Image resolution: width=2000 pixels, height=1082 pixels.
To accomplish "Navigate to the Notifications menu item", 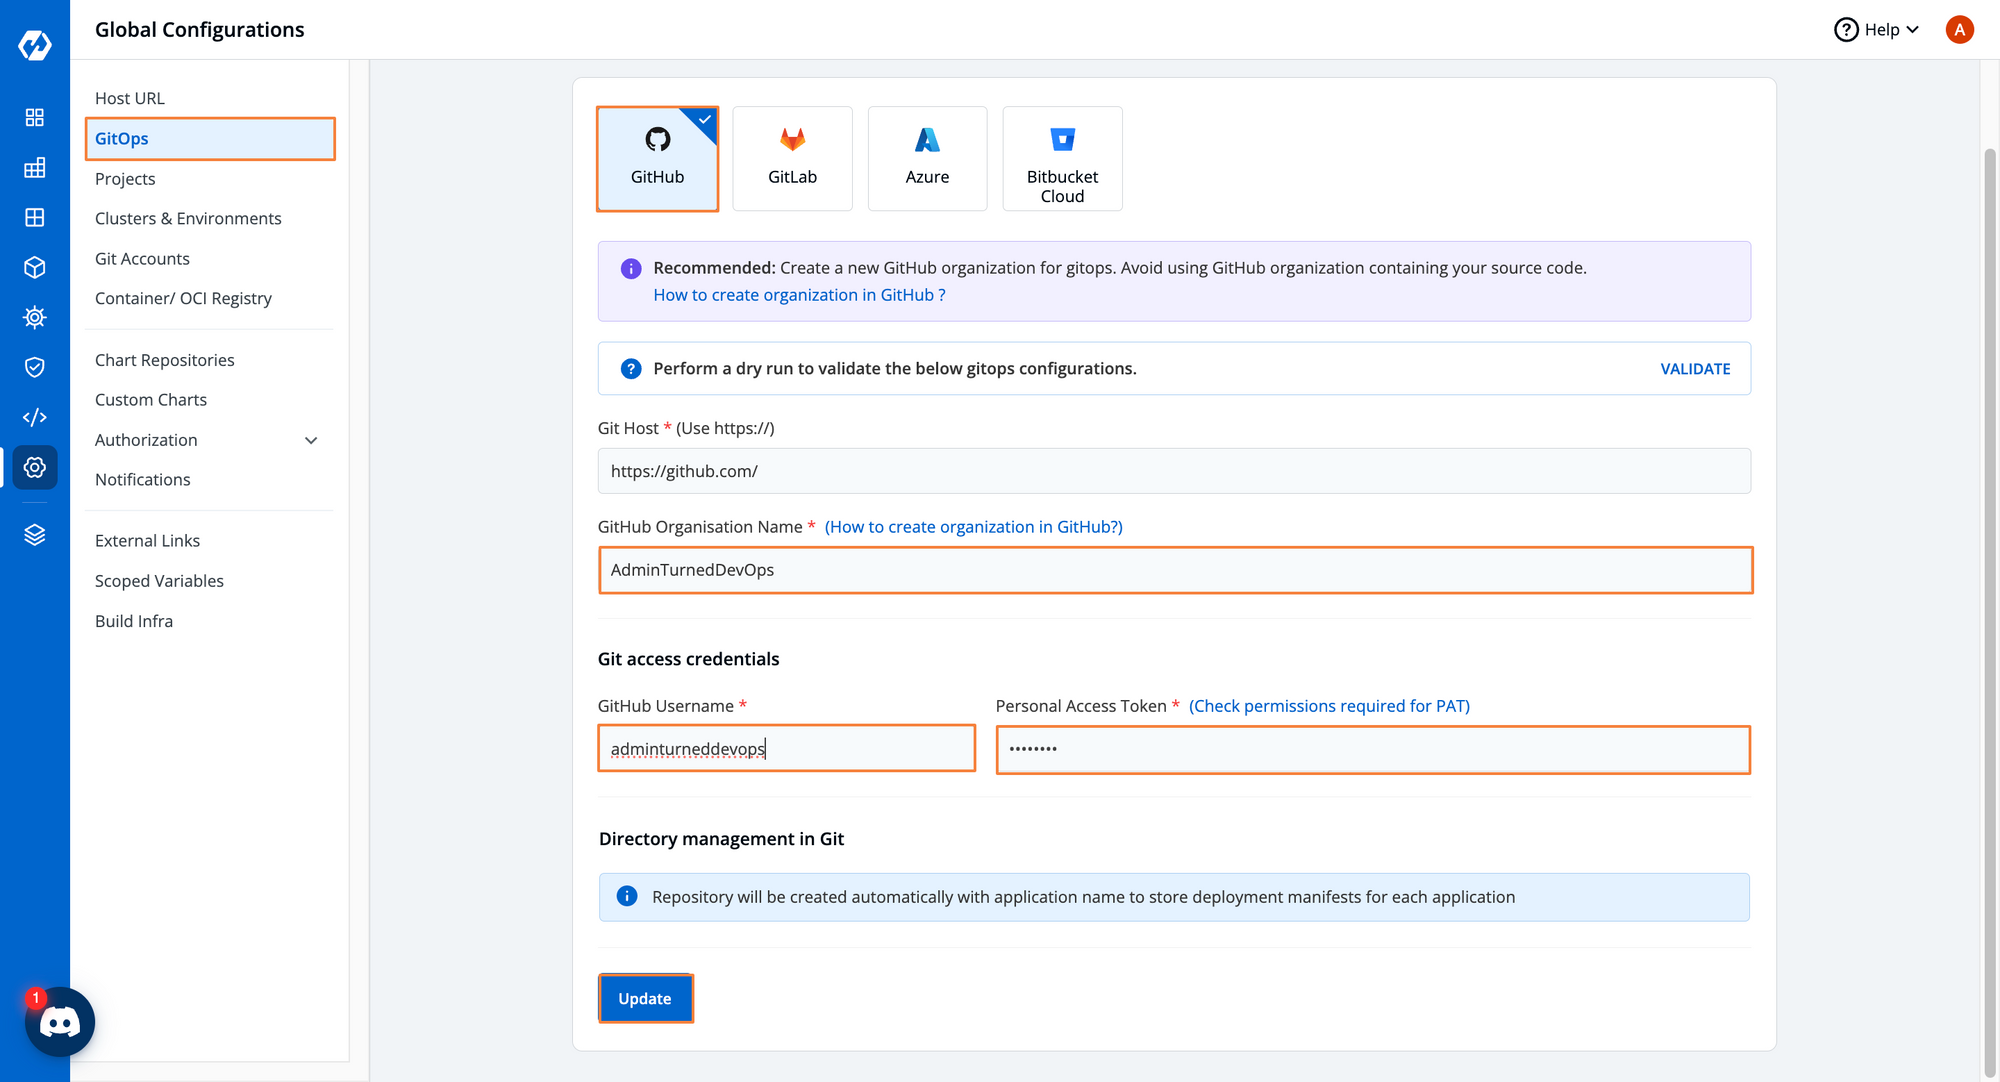I will [x=143, y=478].
